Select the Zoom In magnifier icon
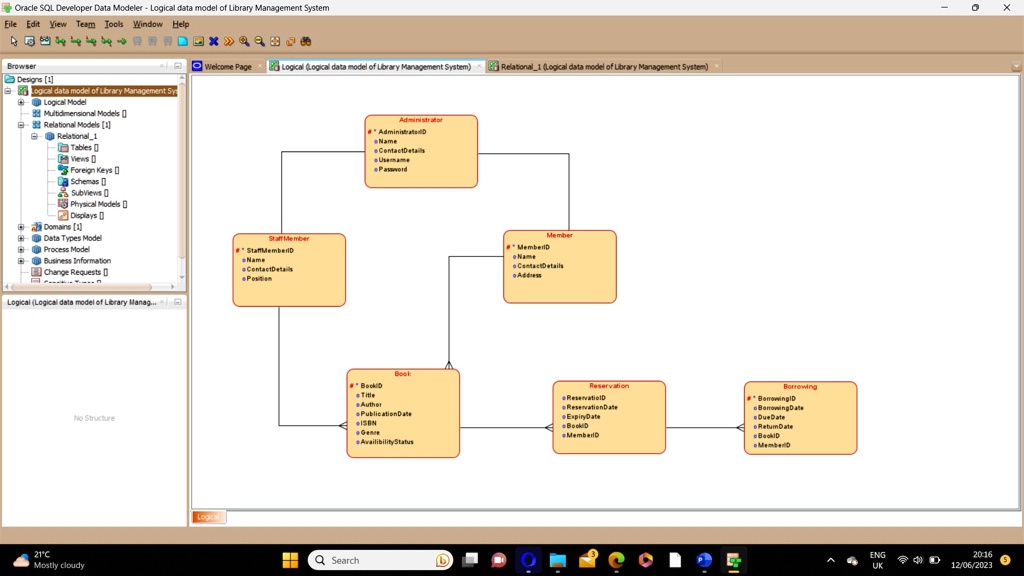This screenshot has height=576, width=1024. (x=245, y=41)
